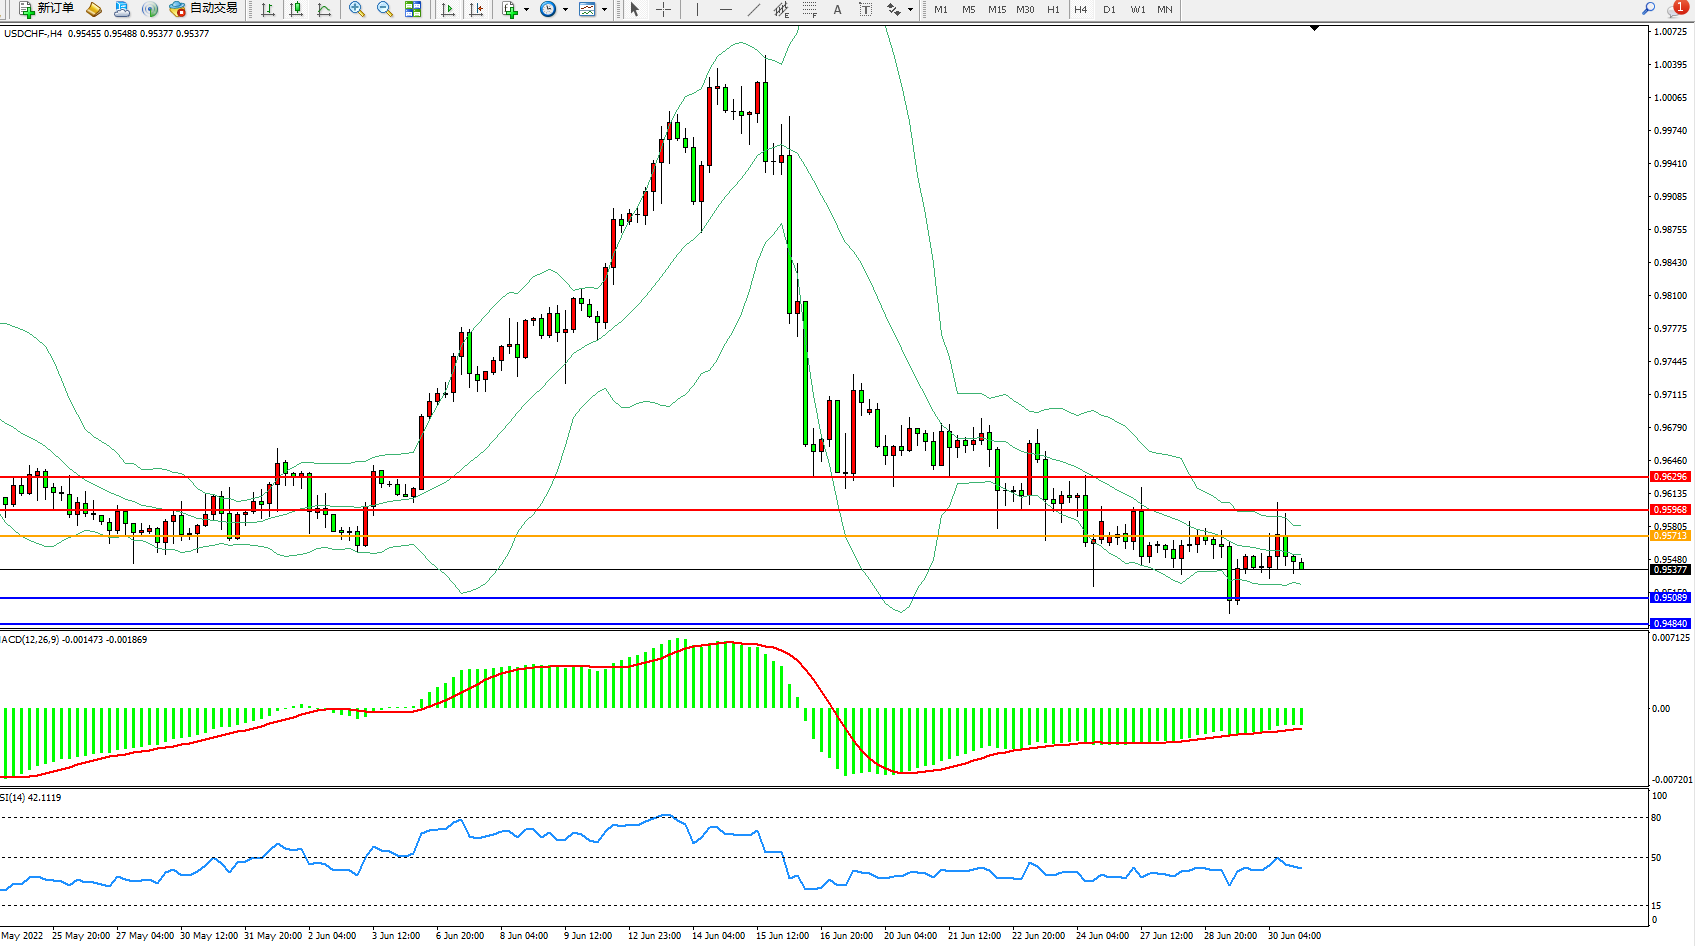Screen dimensions: 1695x946
Task: Toggle chart shift from right border
Action: pos(476,9)
